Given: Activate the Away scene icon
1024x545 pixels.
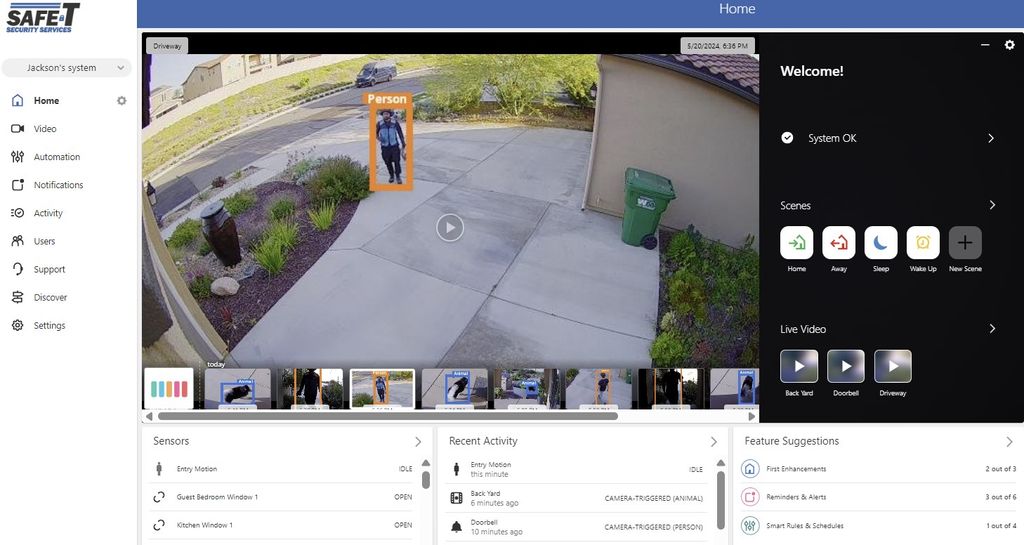Looking at the screenshot, I should click(838, 243).
